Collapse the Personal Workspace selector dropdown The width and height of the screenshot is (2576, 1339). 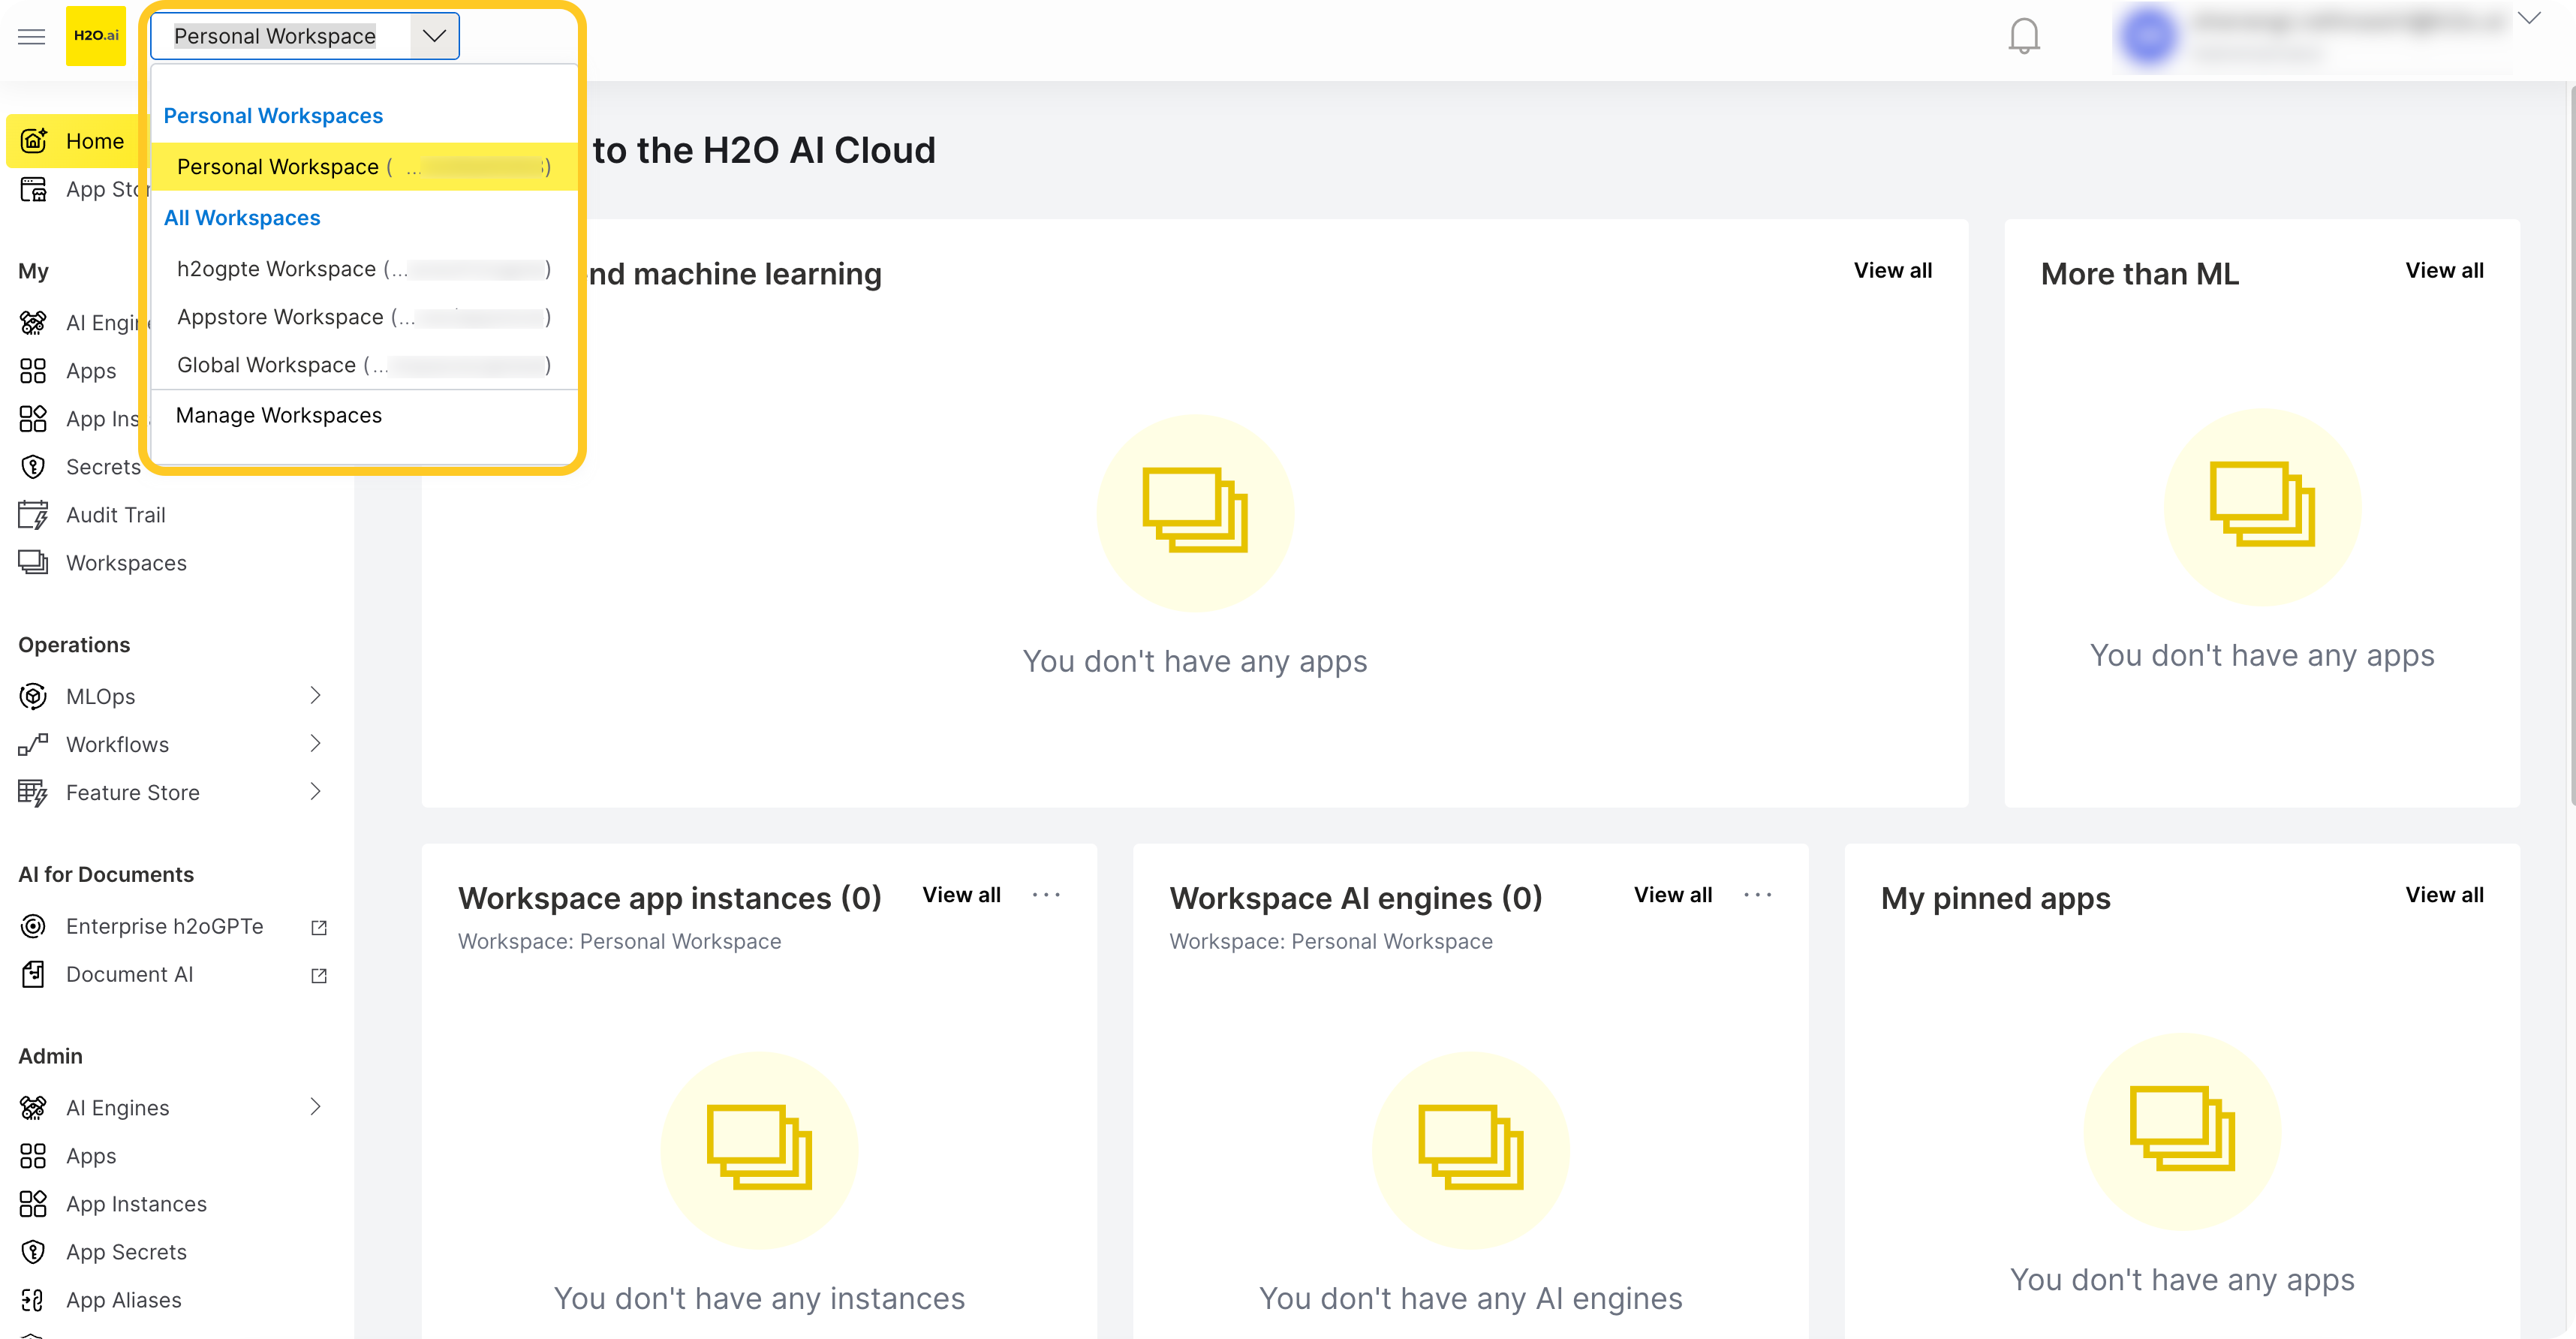[434, 36]
